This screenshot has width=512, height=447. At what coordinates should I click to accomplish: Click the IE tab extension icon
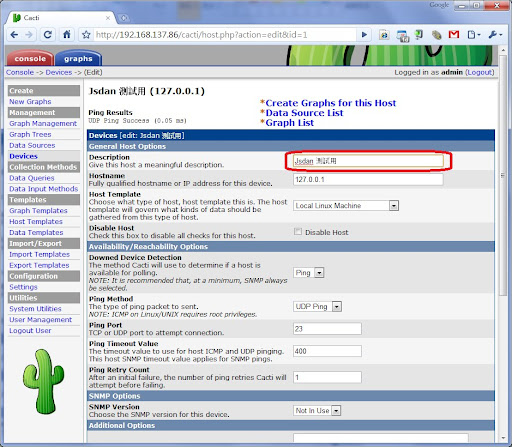point(384,35)
